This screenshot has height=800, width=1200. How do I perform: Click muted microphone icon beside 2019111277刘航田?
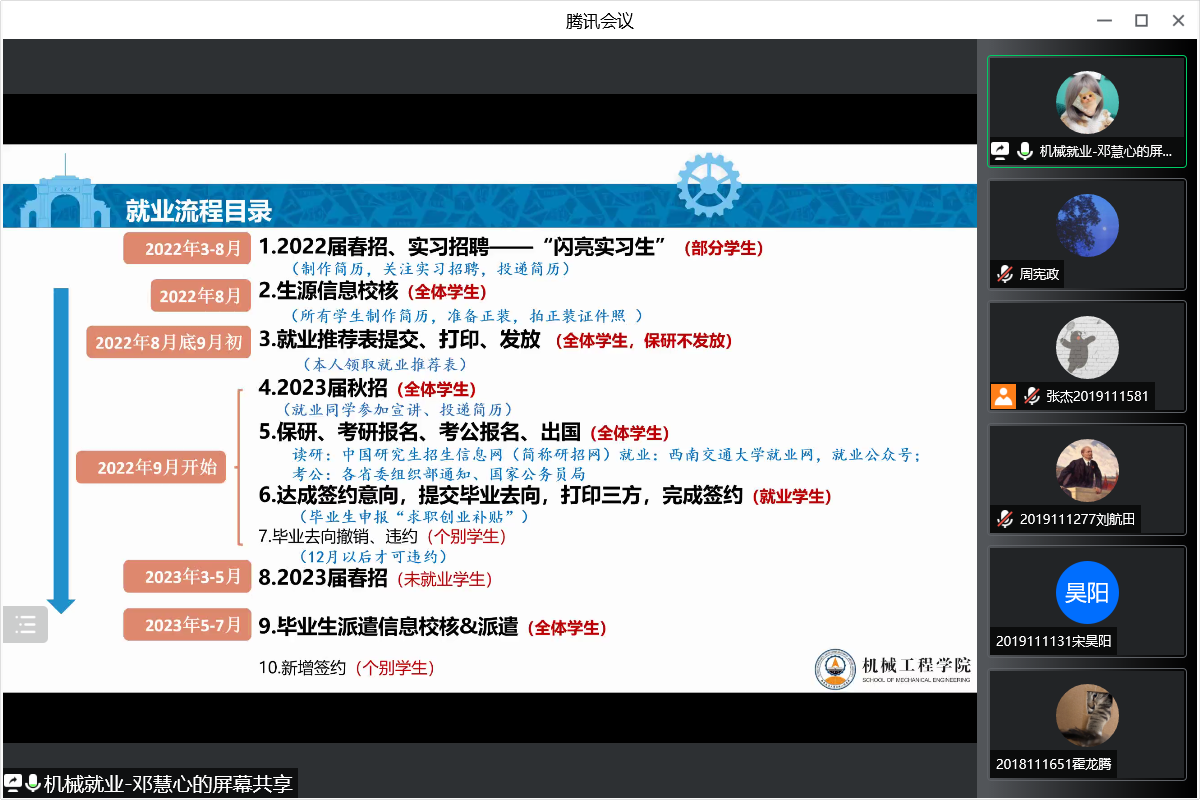pyautogui.click(x=1004, y=519)
